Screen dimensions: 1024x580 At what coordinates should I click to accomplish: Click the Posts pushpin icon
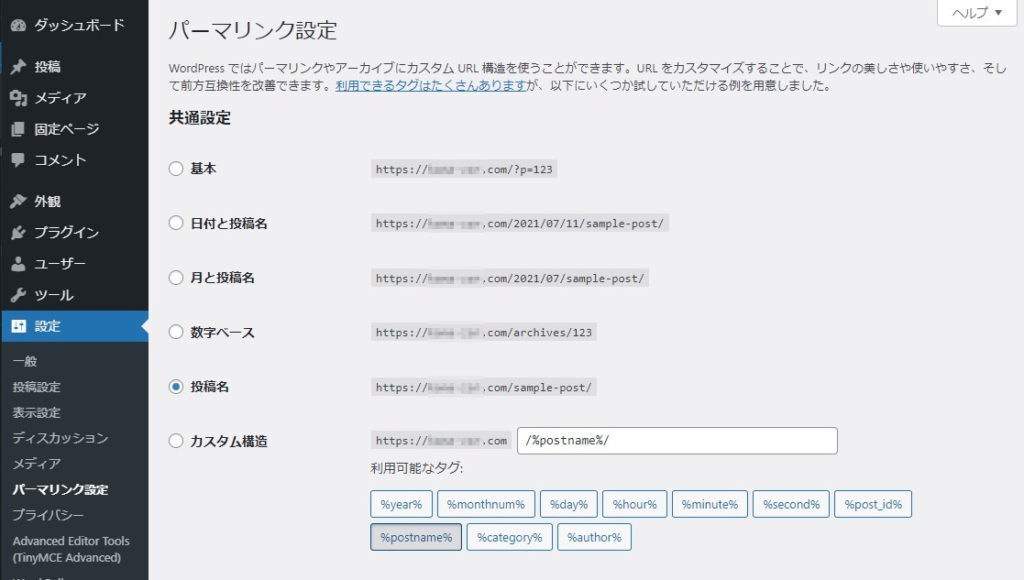[x=18, y=67]
